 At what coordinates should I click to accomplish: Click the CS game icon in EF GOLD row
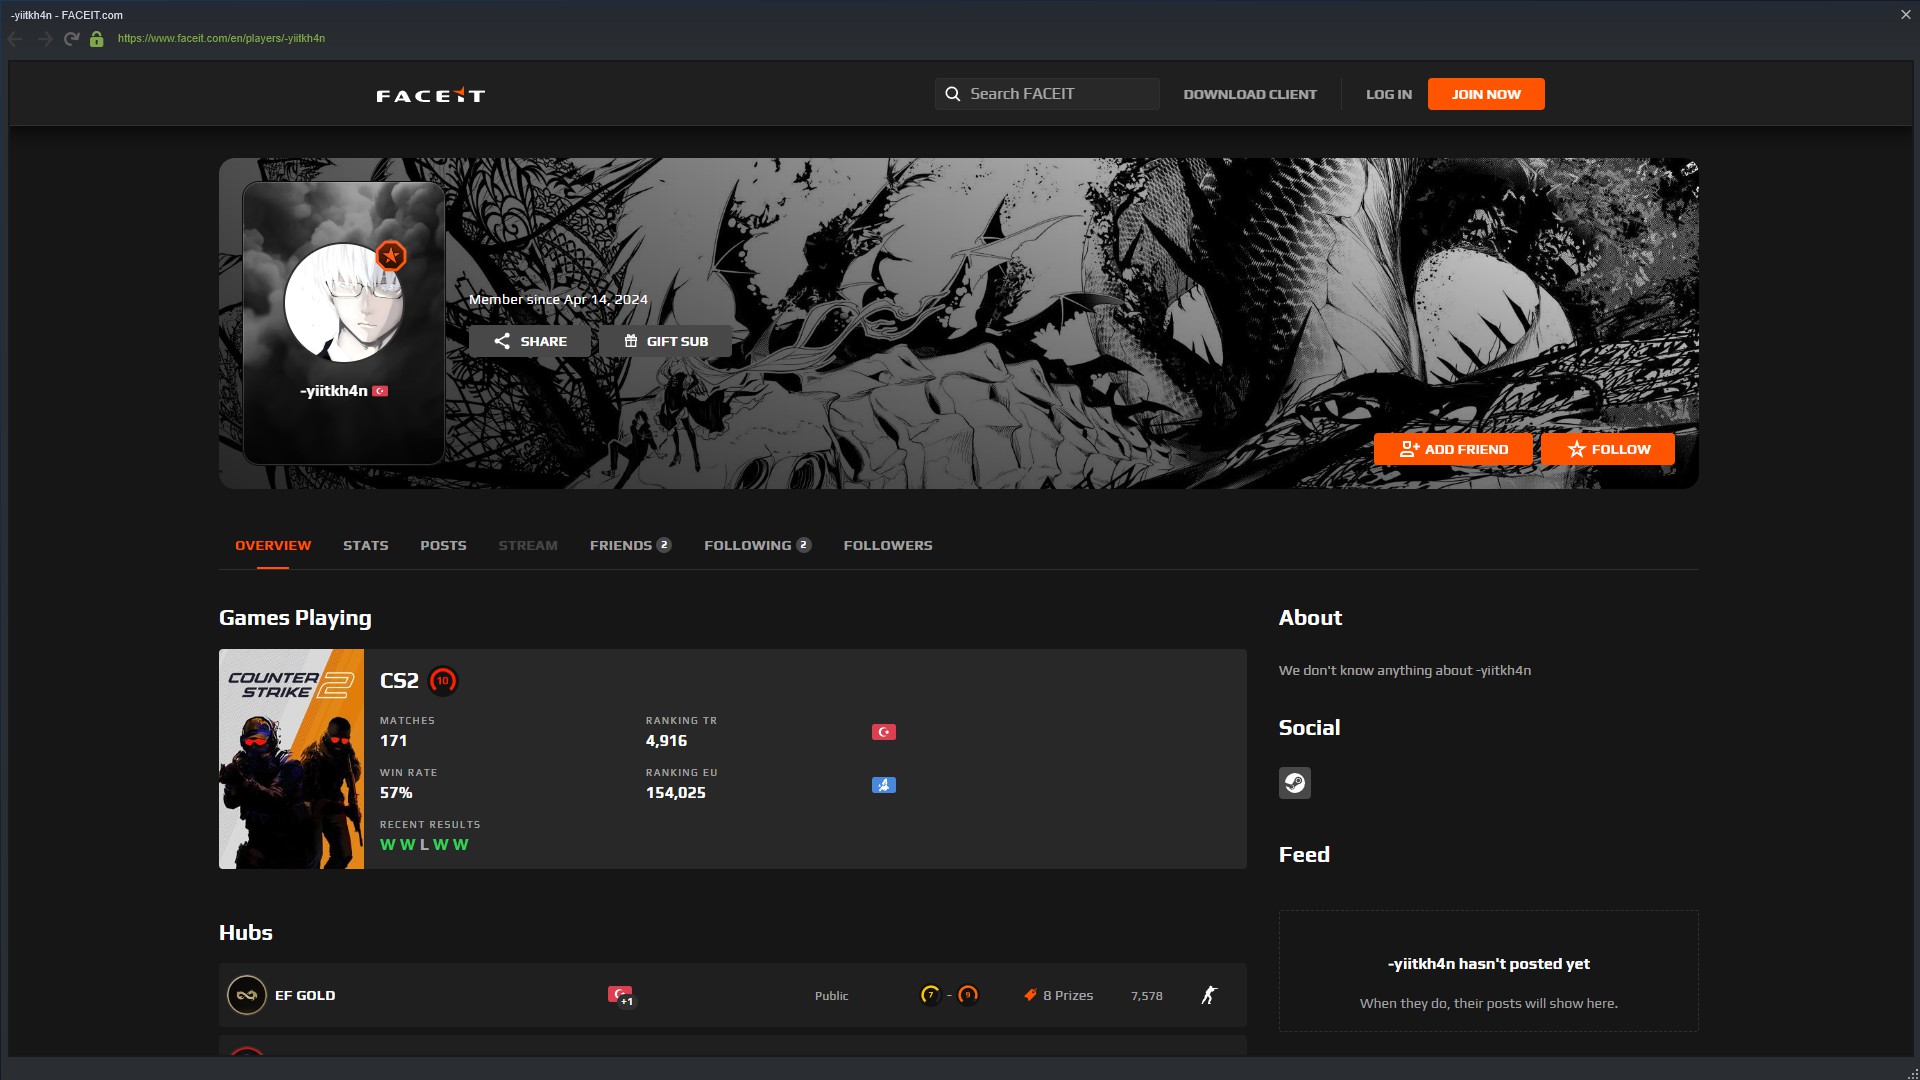click(1209, 995)
